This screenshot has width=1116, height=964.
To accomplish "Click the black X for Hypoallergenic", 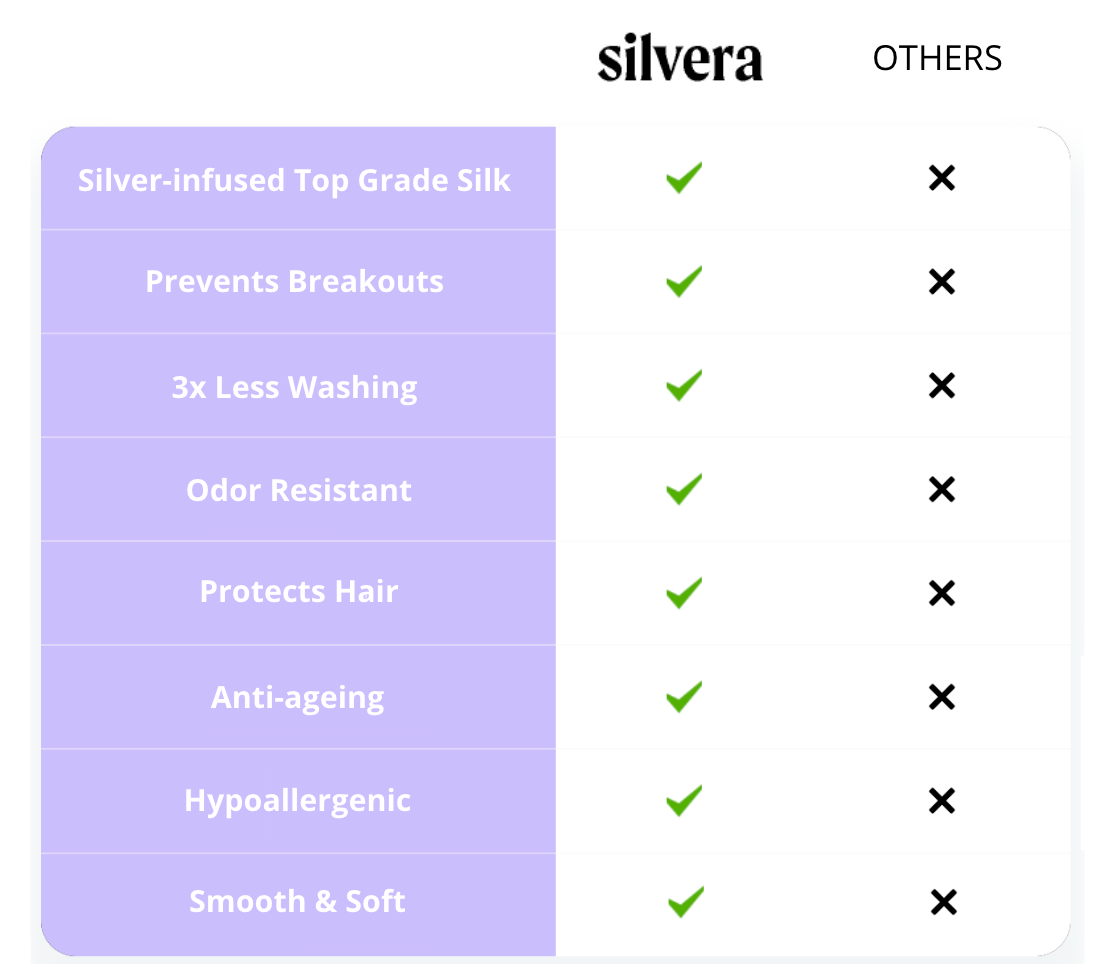I will click(942, 801).
